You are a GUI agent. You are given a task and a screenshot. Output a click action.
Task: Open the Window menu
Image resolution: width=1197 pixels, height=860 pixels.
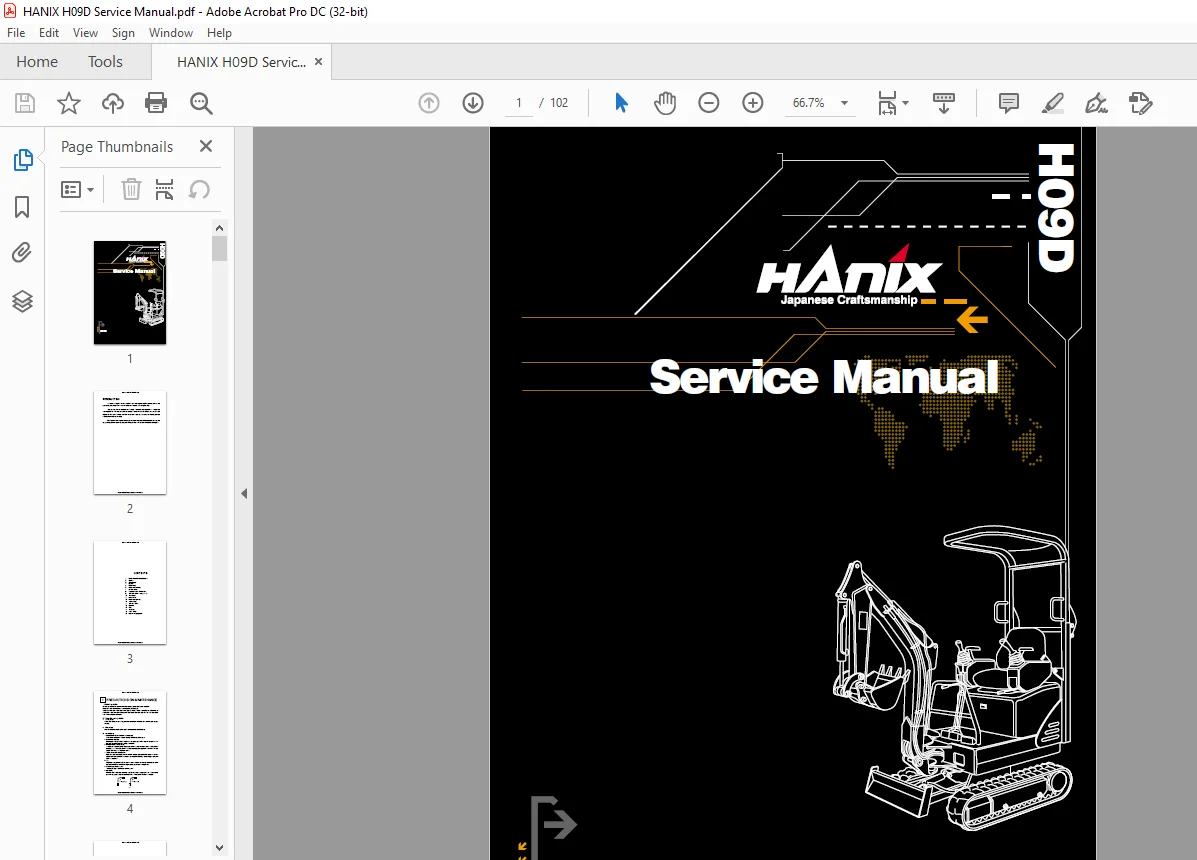171,33
